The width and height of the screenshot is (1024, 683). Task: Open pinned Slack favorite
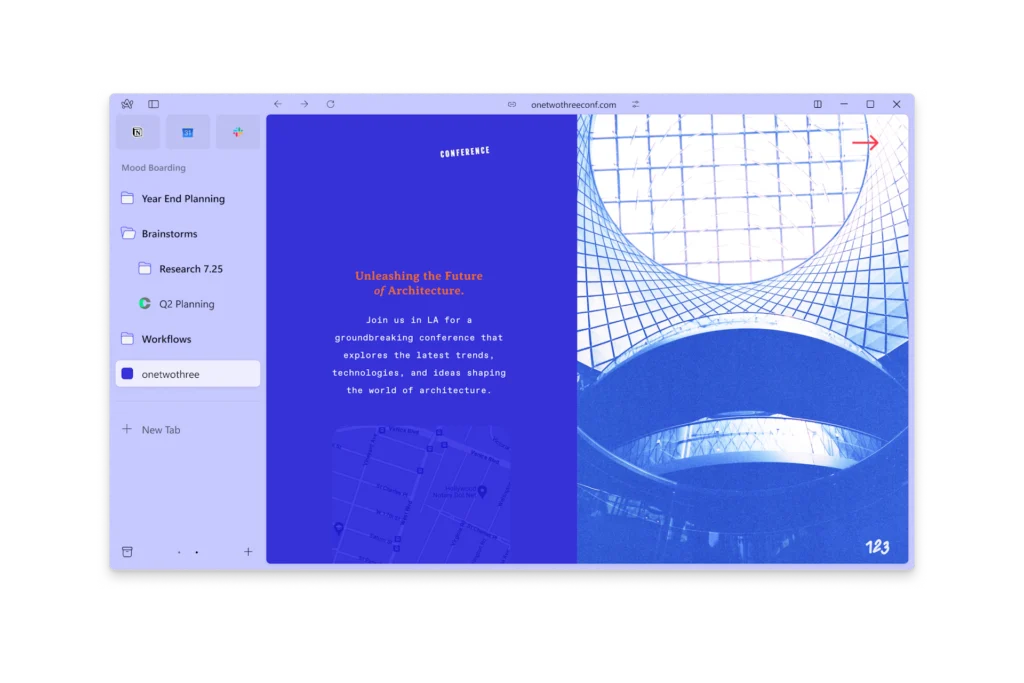point(237,132)
